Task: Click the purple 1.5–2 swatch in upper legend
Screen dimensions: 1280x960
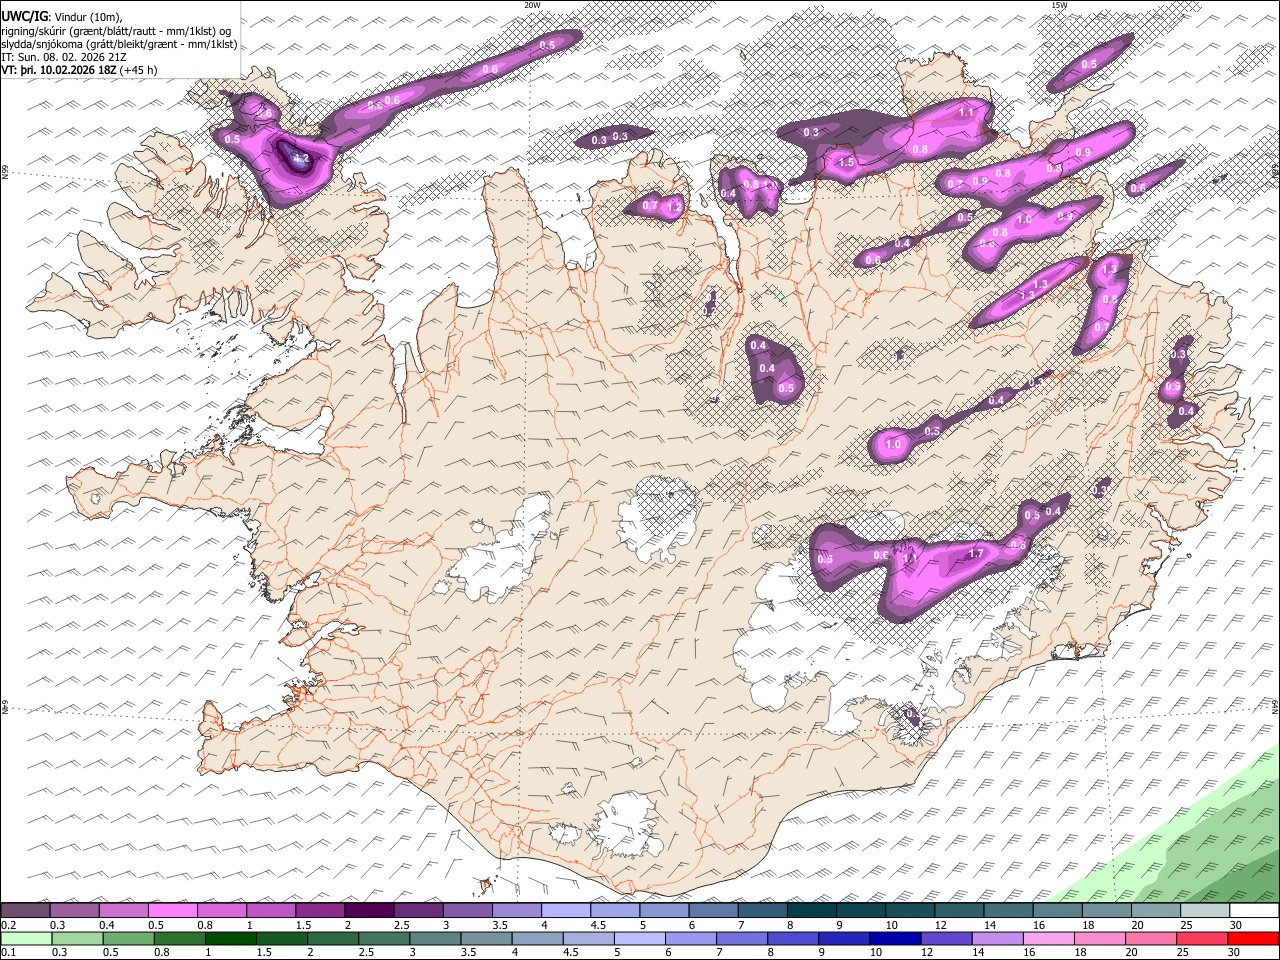Action: pos(319,910)
